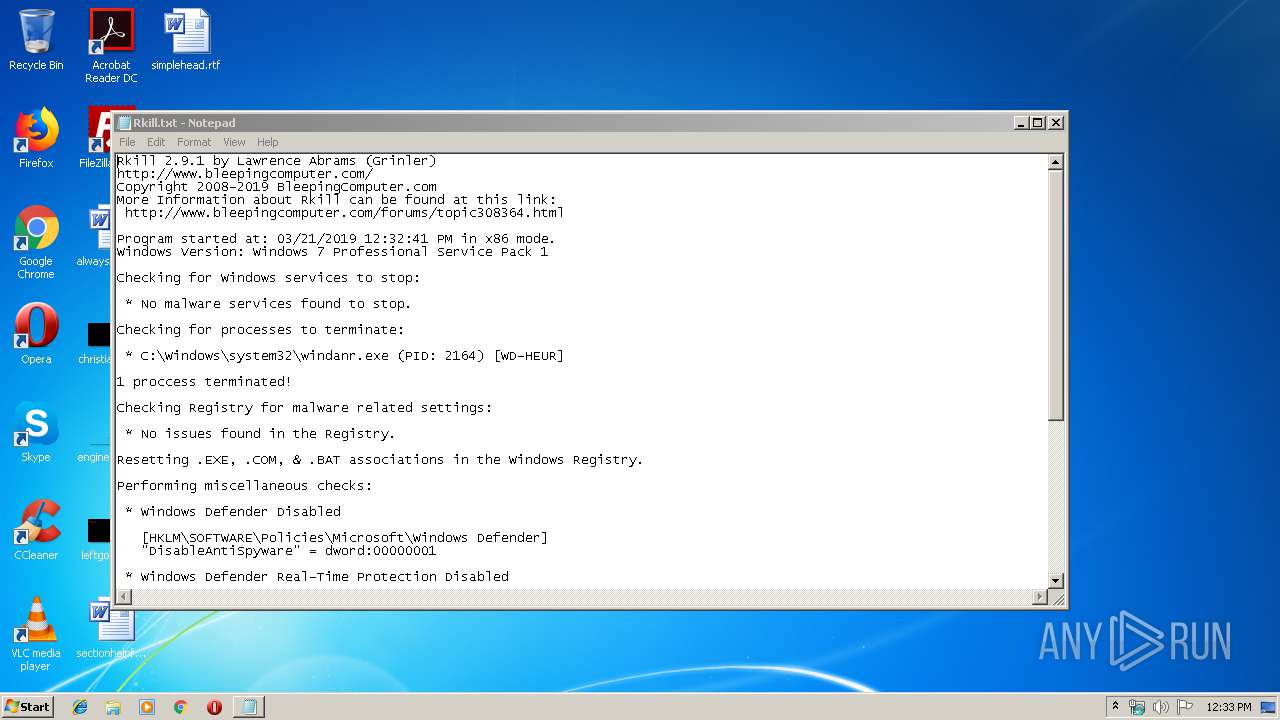Select the Notepad taskbar button
The image size is (1280, 720).
248,707
